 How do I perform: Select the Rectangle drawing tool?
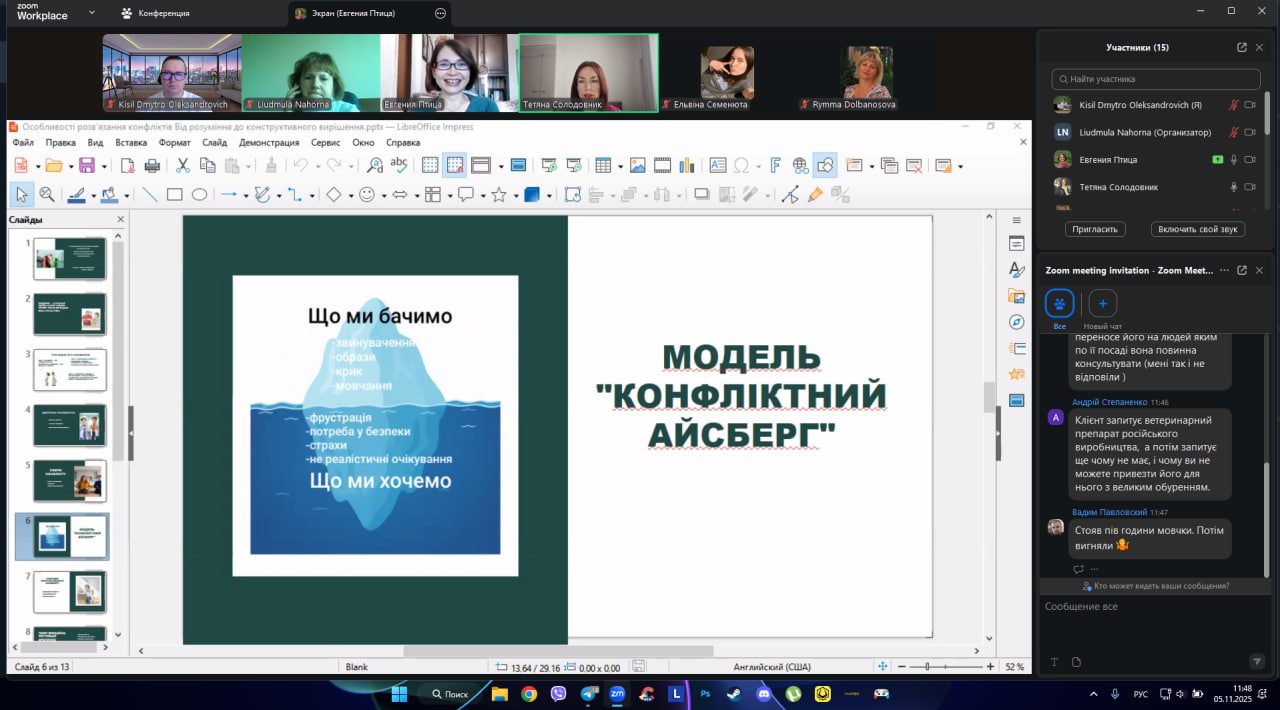coord(174,195)
